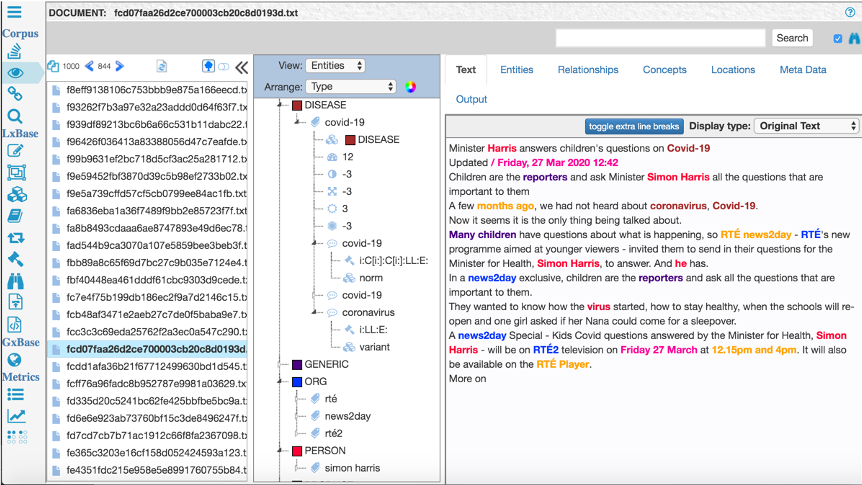The width and height of the screenshot is (862, 485).
Task: Open the View Entities dropdown
Action: point(335,65)
